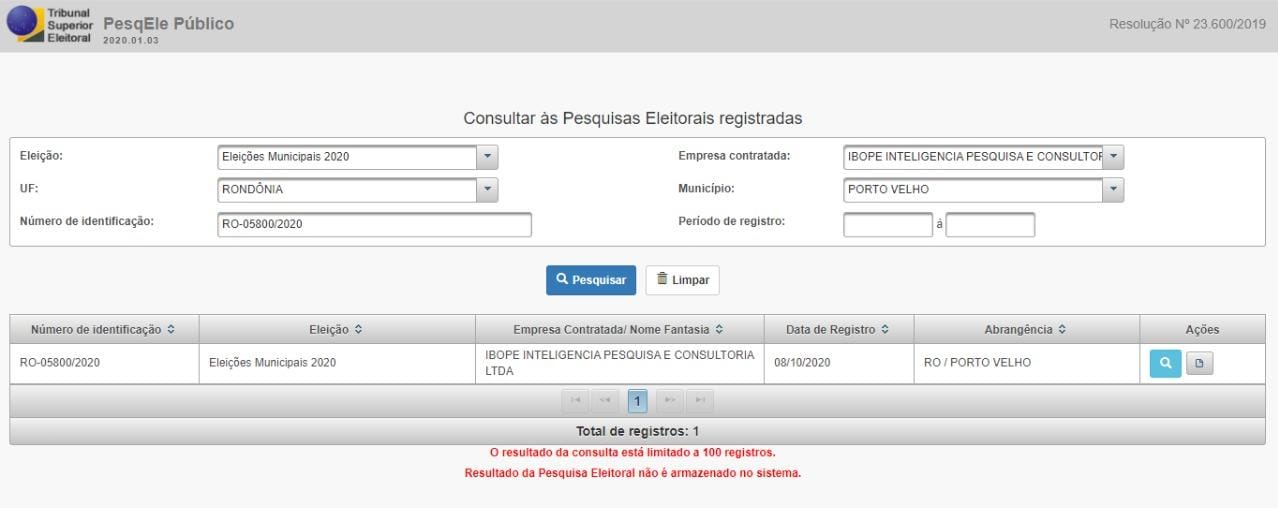Select page 1 in pagination
Image resolution: width=1278 pixels, height=508 pixels.
point(638,401)
